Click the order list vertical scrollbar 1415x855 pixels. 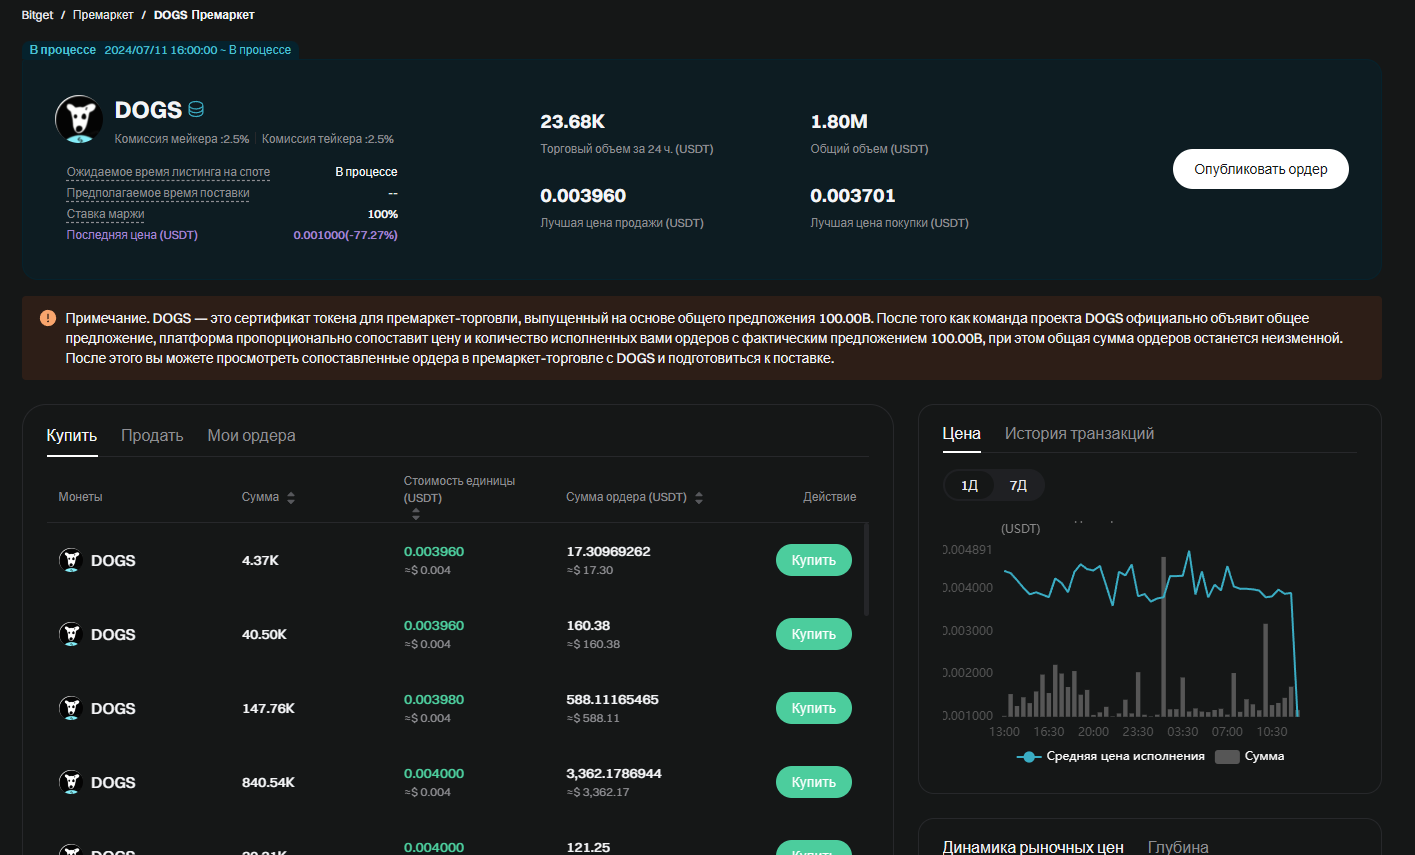866,570
